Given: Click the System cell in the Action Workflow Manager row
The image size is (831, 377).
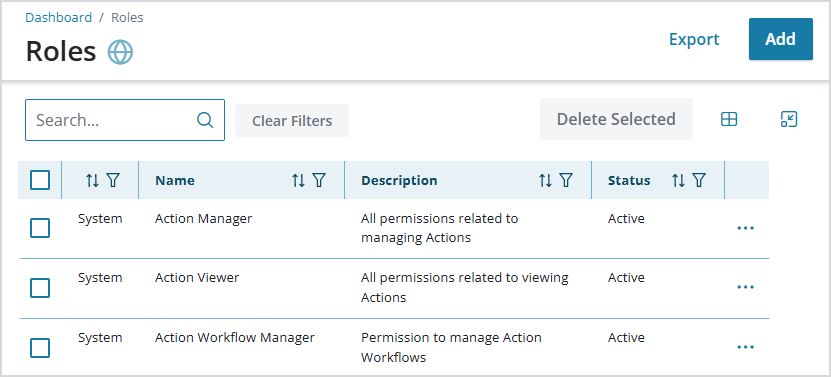Looking at the screenshot, I should click(100, 338).
